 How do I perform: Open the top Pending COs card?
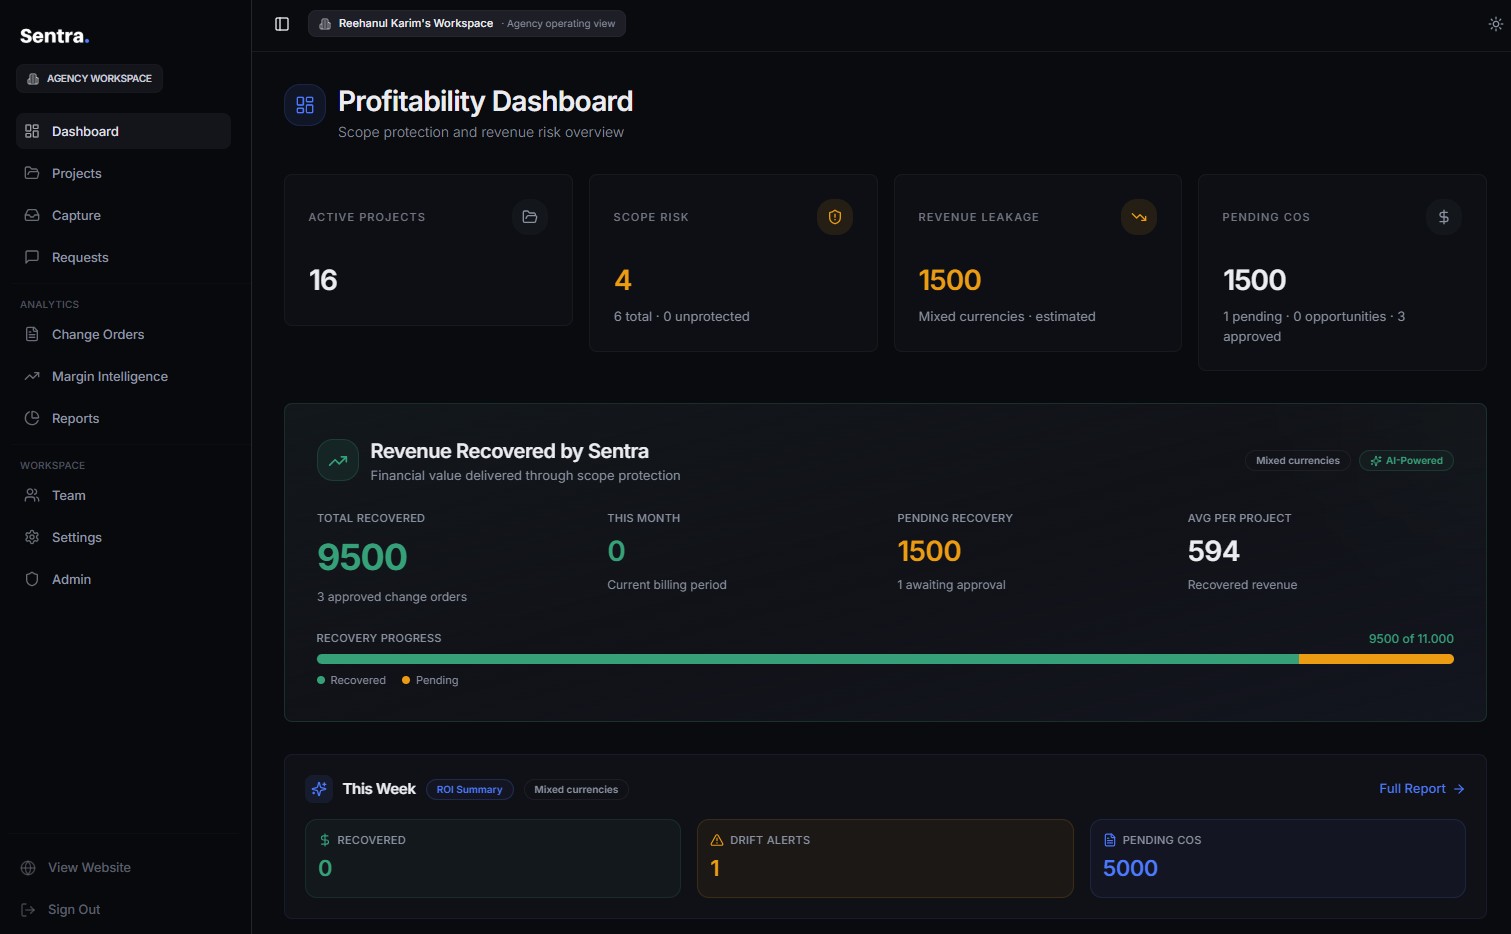[x=1342, y=273]
